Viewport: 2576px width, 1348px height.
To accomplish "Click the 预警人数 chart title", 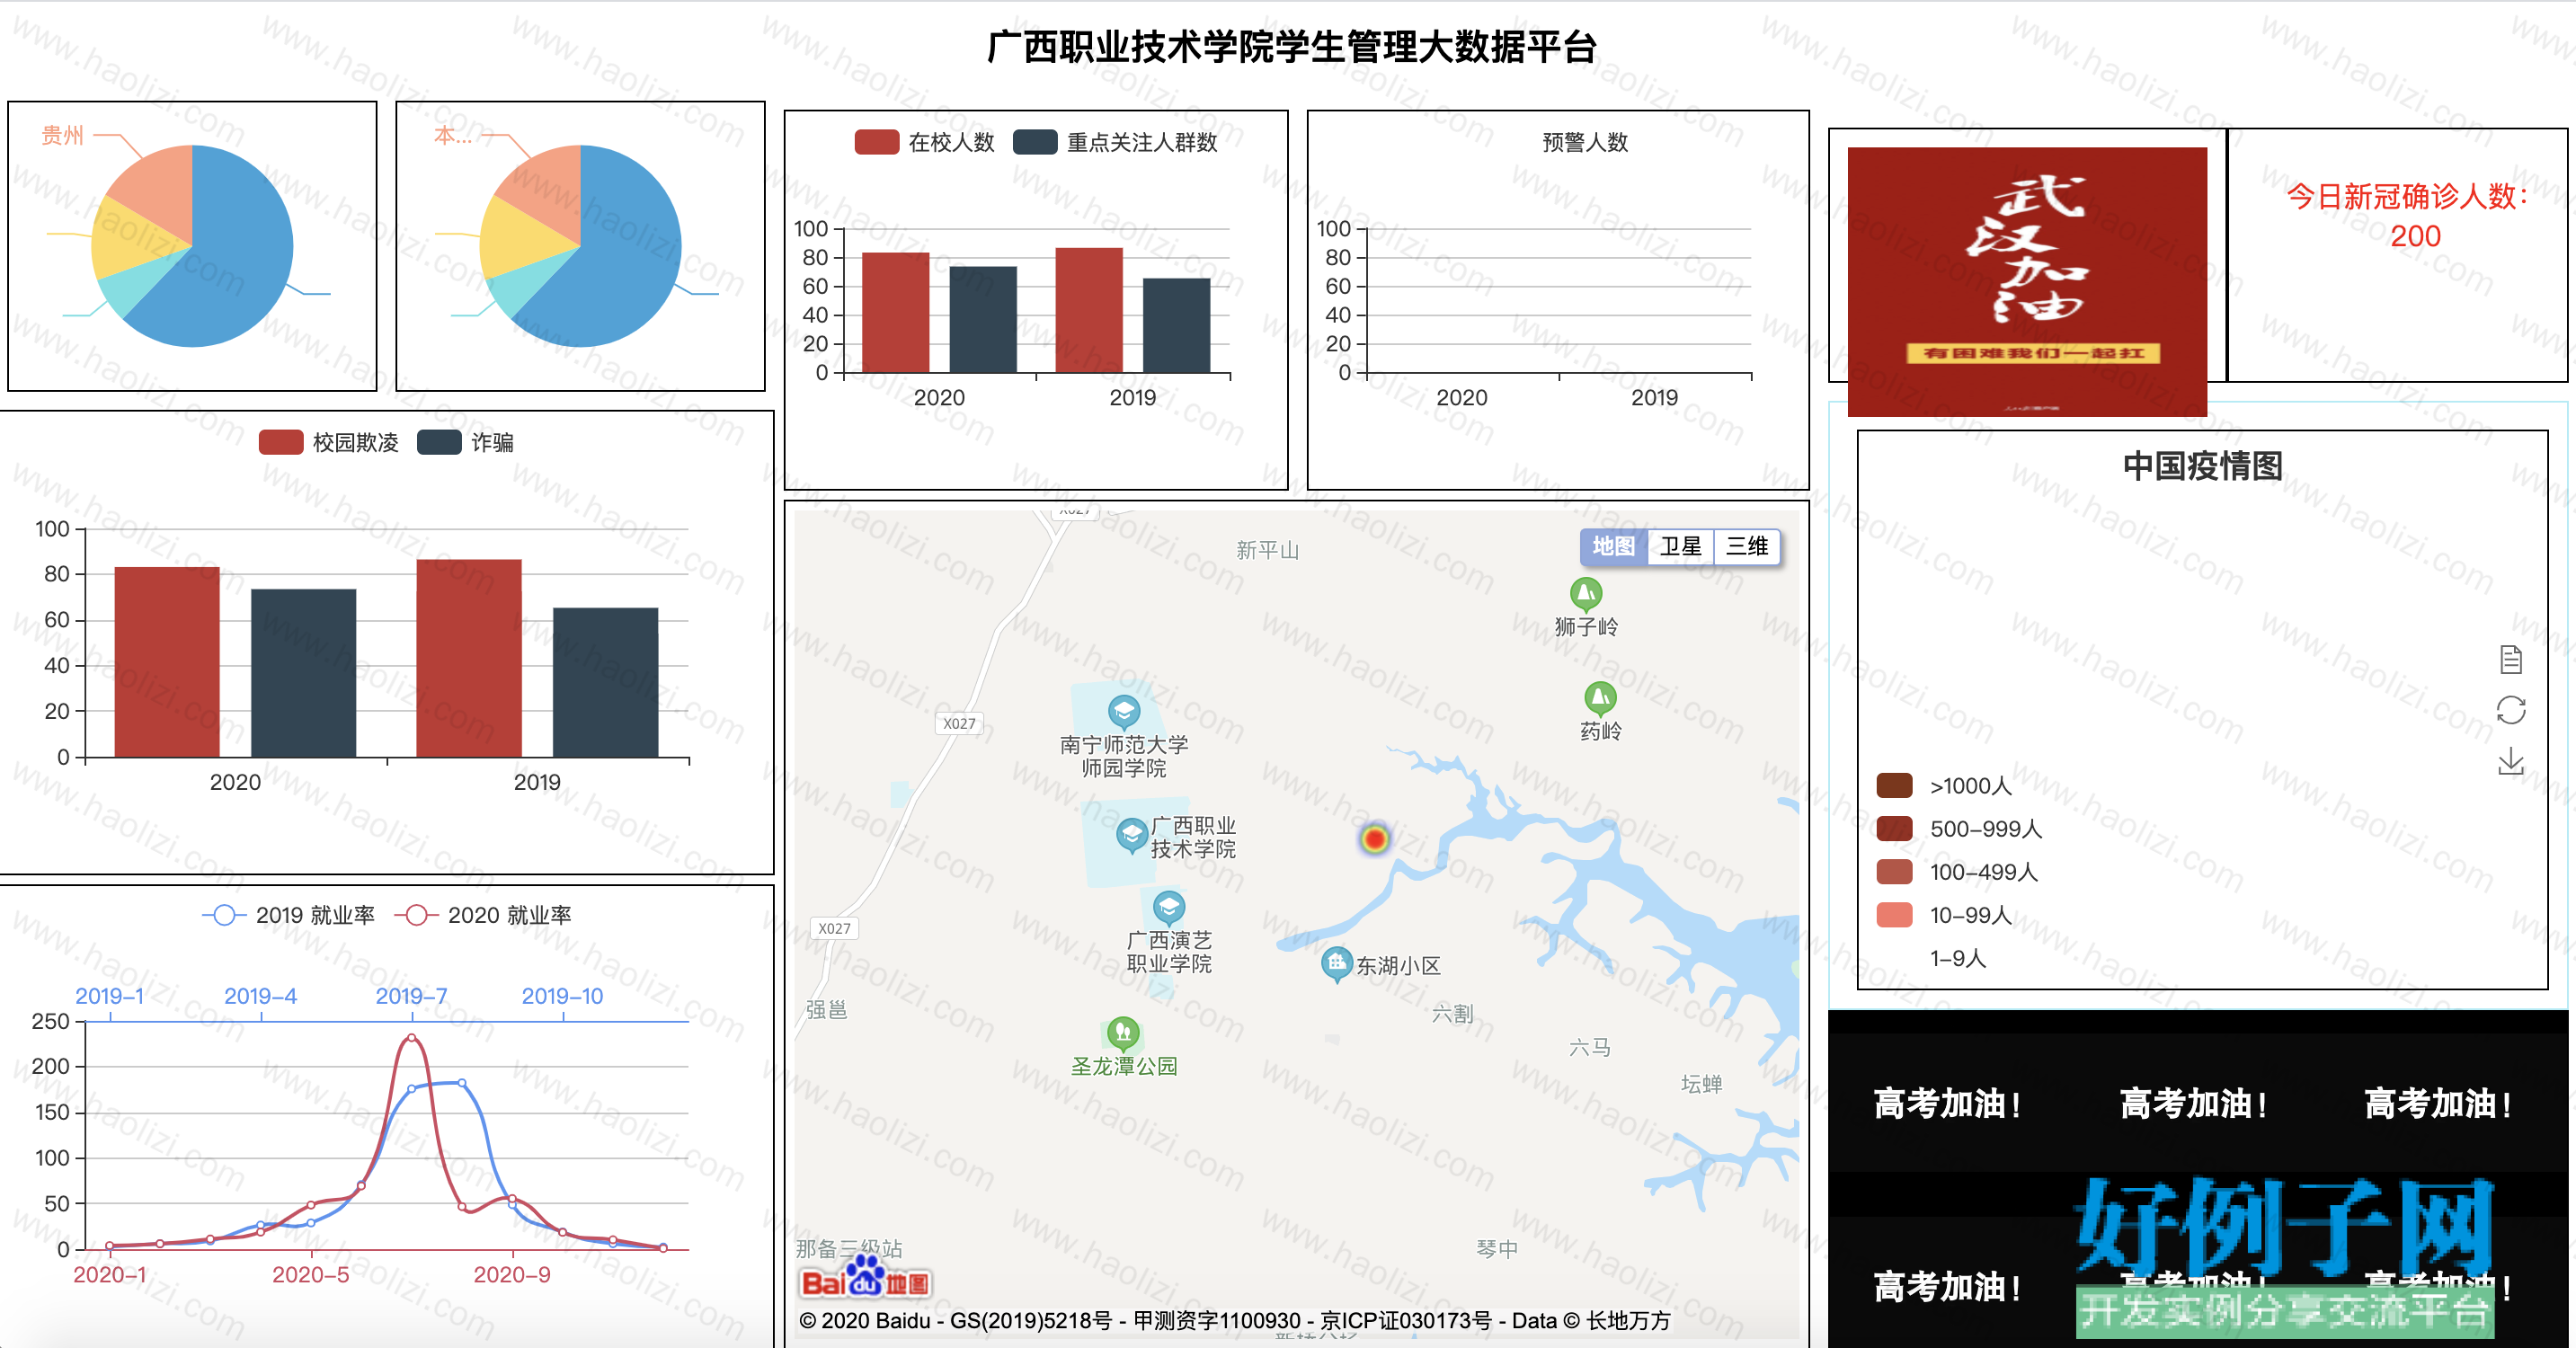I will coord(1585,142).
